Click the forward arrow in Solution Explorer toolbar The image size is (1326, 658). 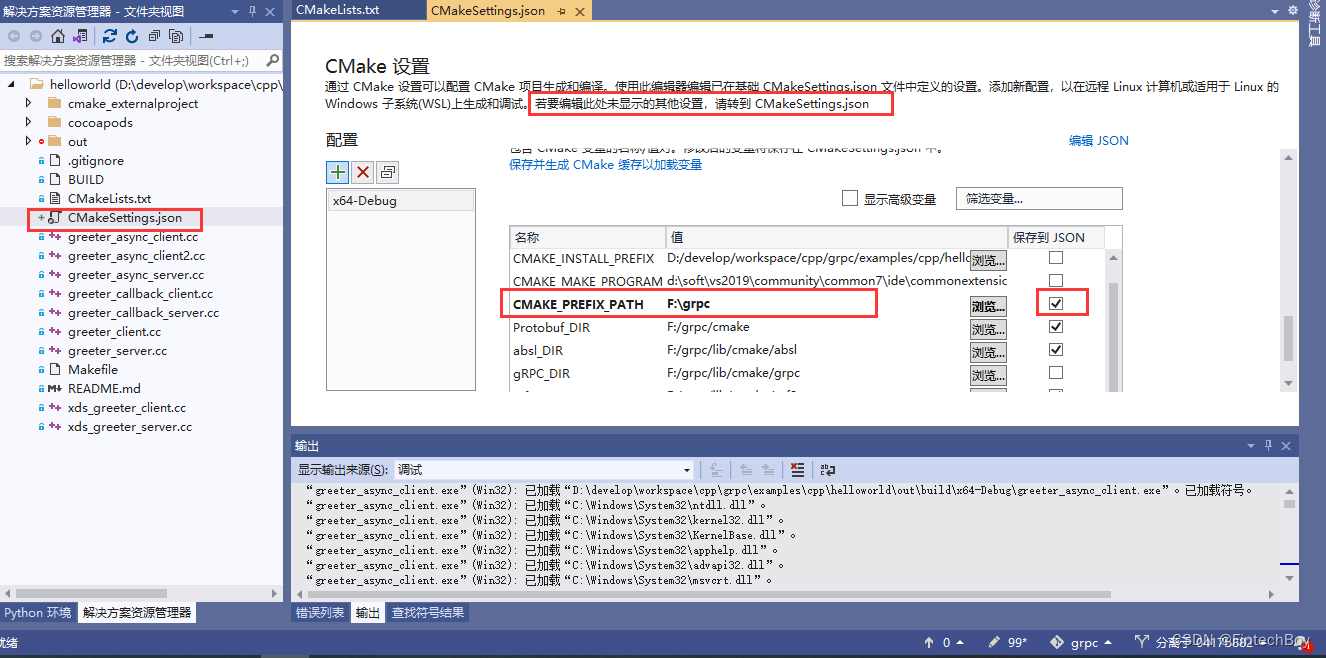(35, 36)
